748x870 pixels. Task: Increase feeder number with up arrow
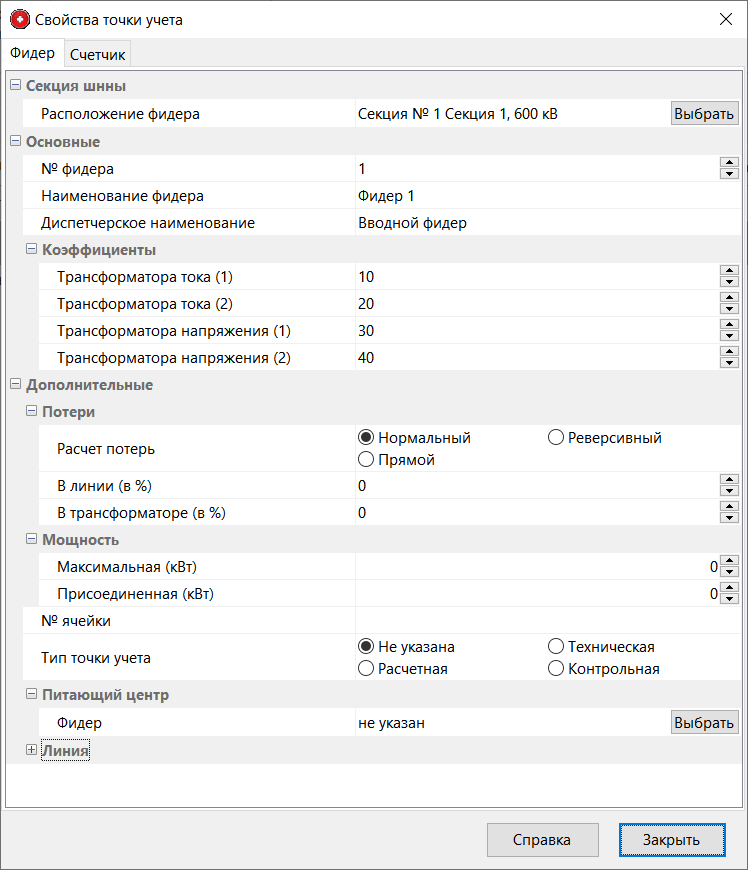pyautogui.click(x=729, y=164)
